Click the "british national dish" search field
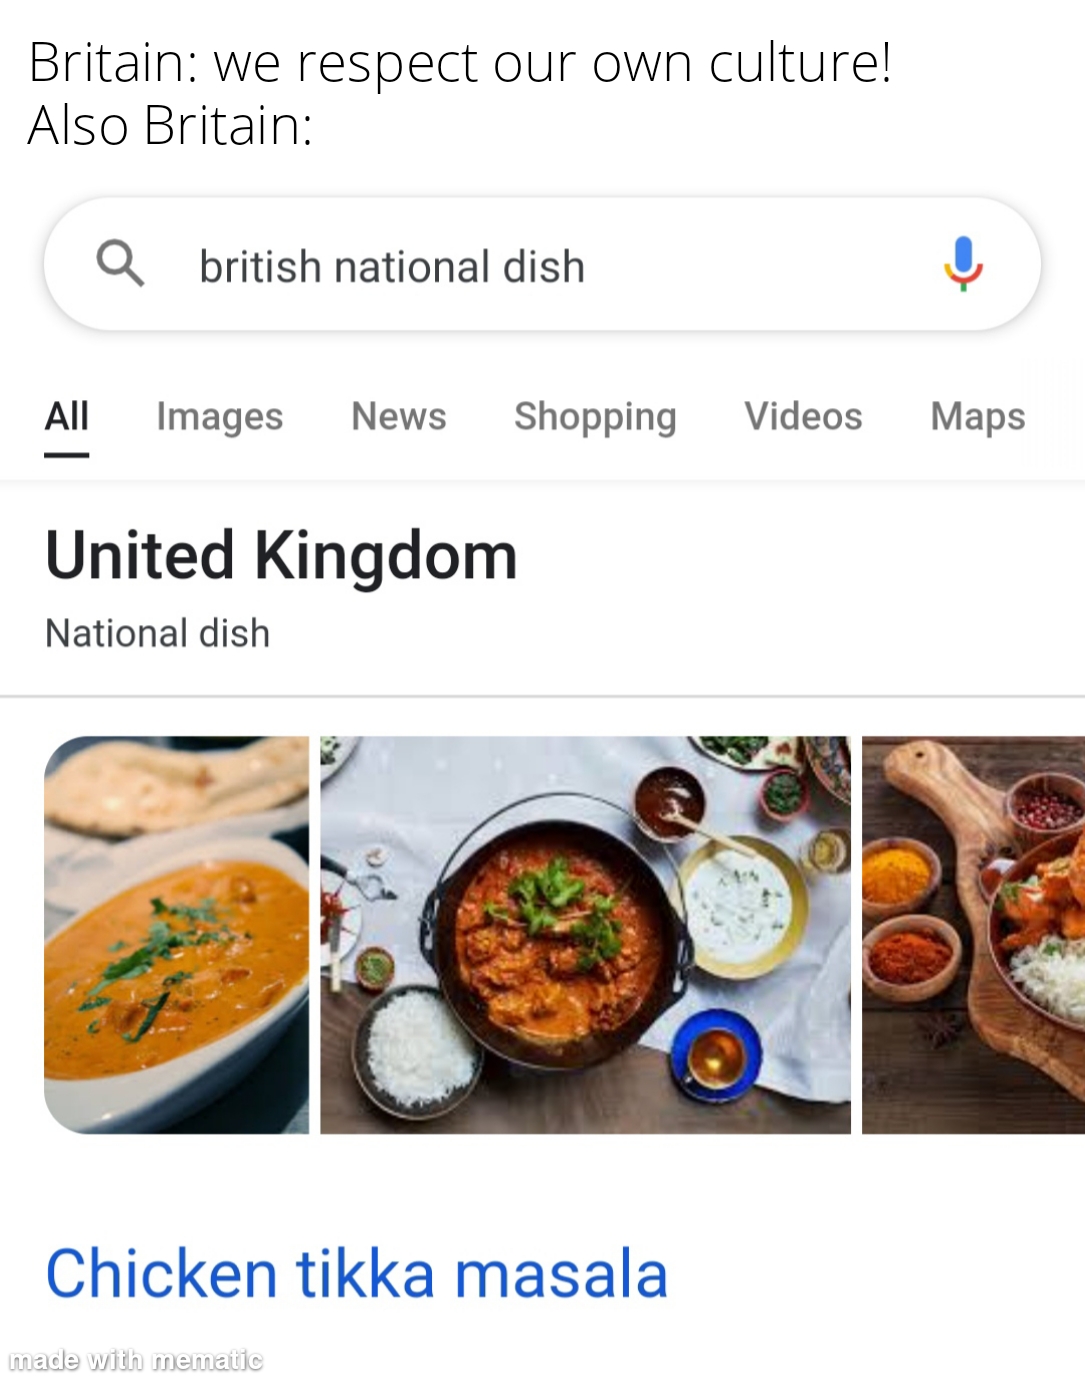The width and height of the screenshot is (1085, 1383). coord(392,267)
